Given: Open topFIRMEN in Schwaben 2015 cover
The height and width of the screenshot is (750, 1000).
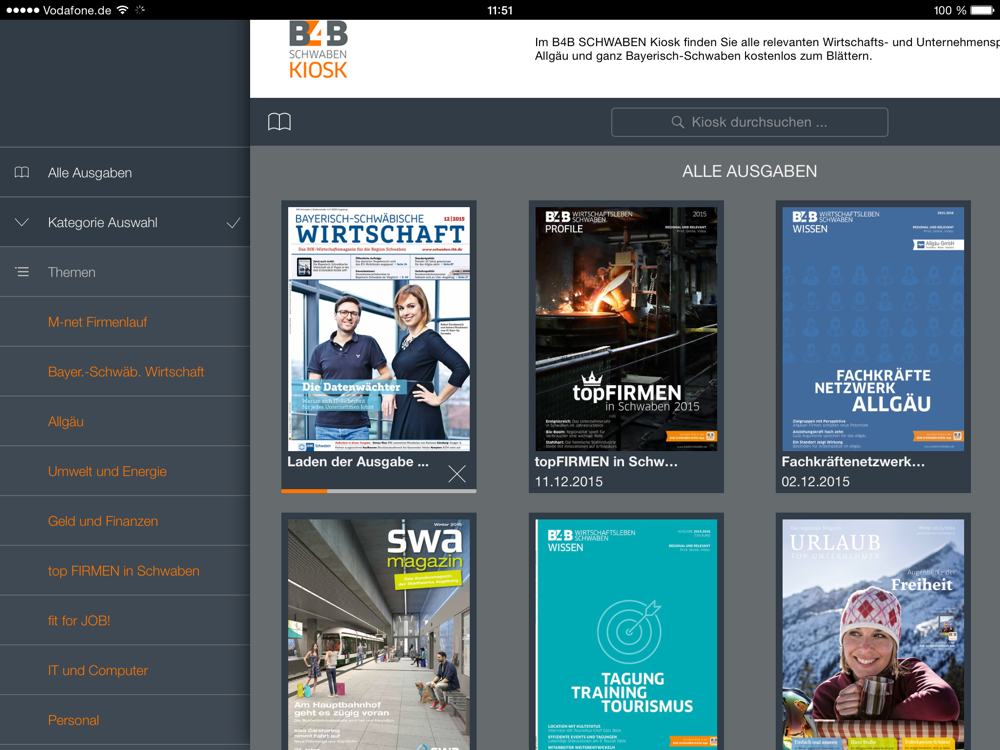Looking at the screenshot, I should click(x=626, y=328).
